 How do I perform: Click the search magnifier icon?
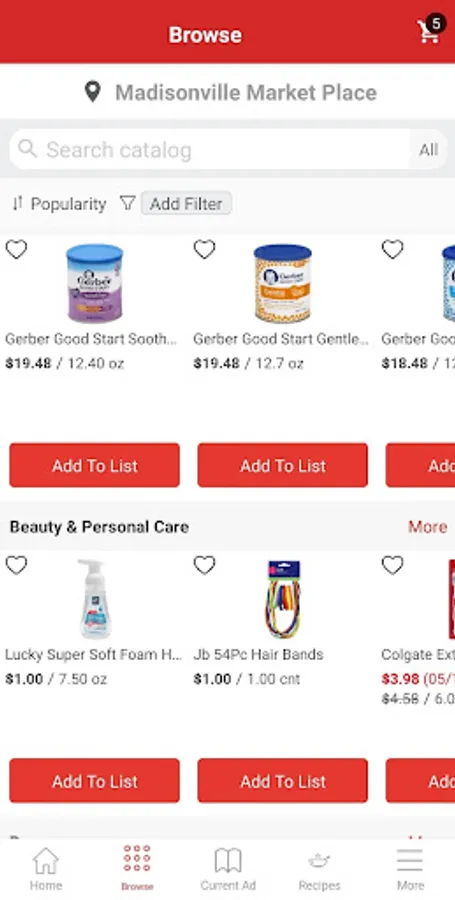tap(27, 149)
